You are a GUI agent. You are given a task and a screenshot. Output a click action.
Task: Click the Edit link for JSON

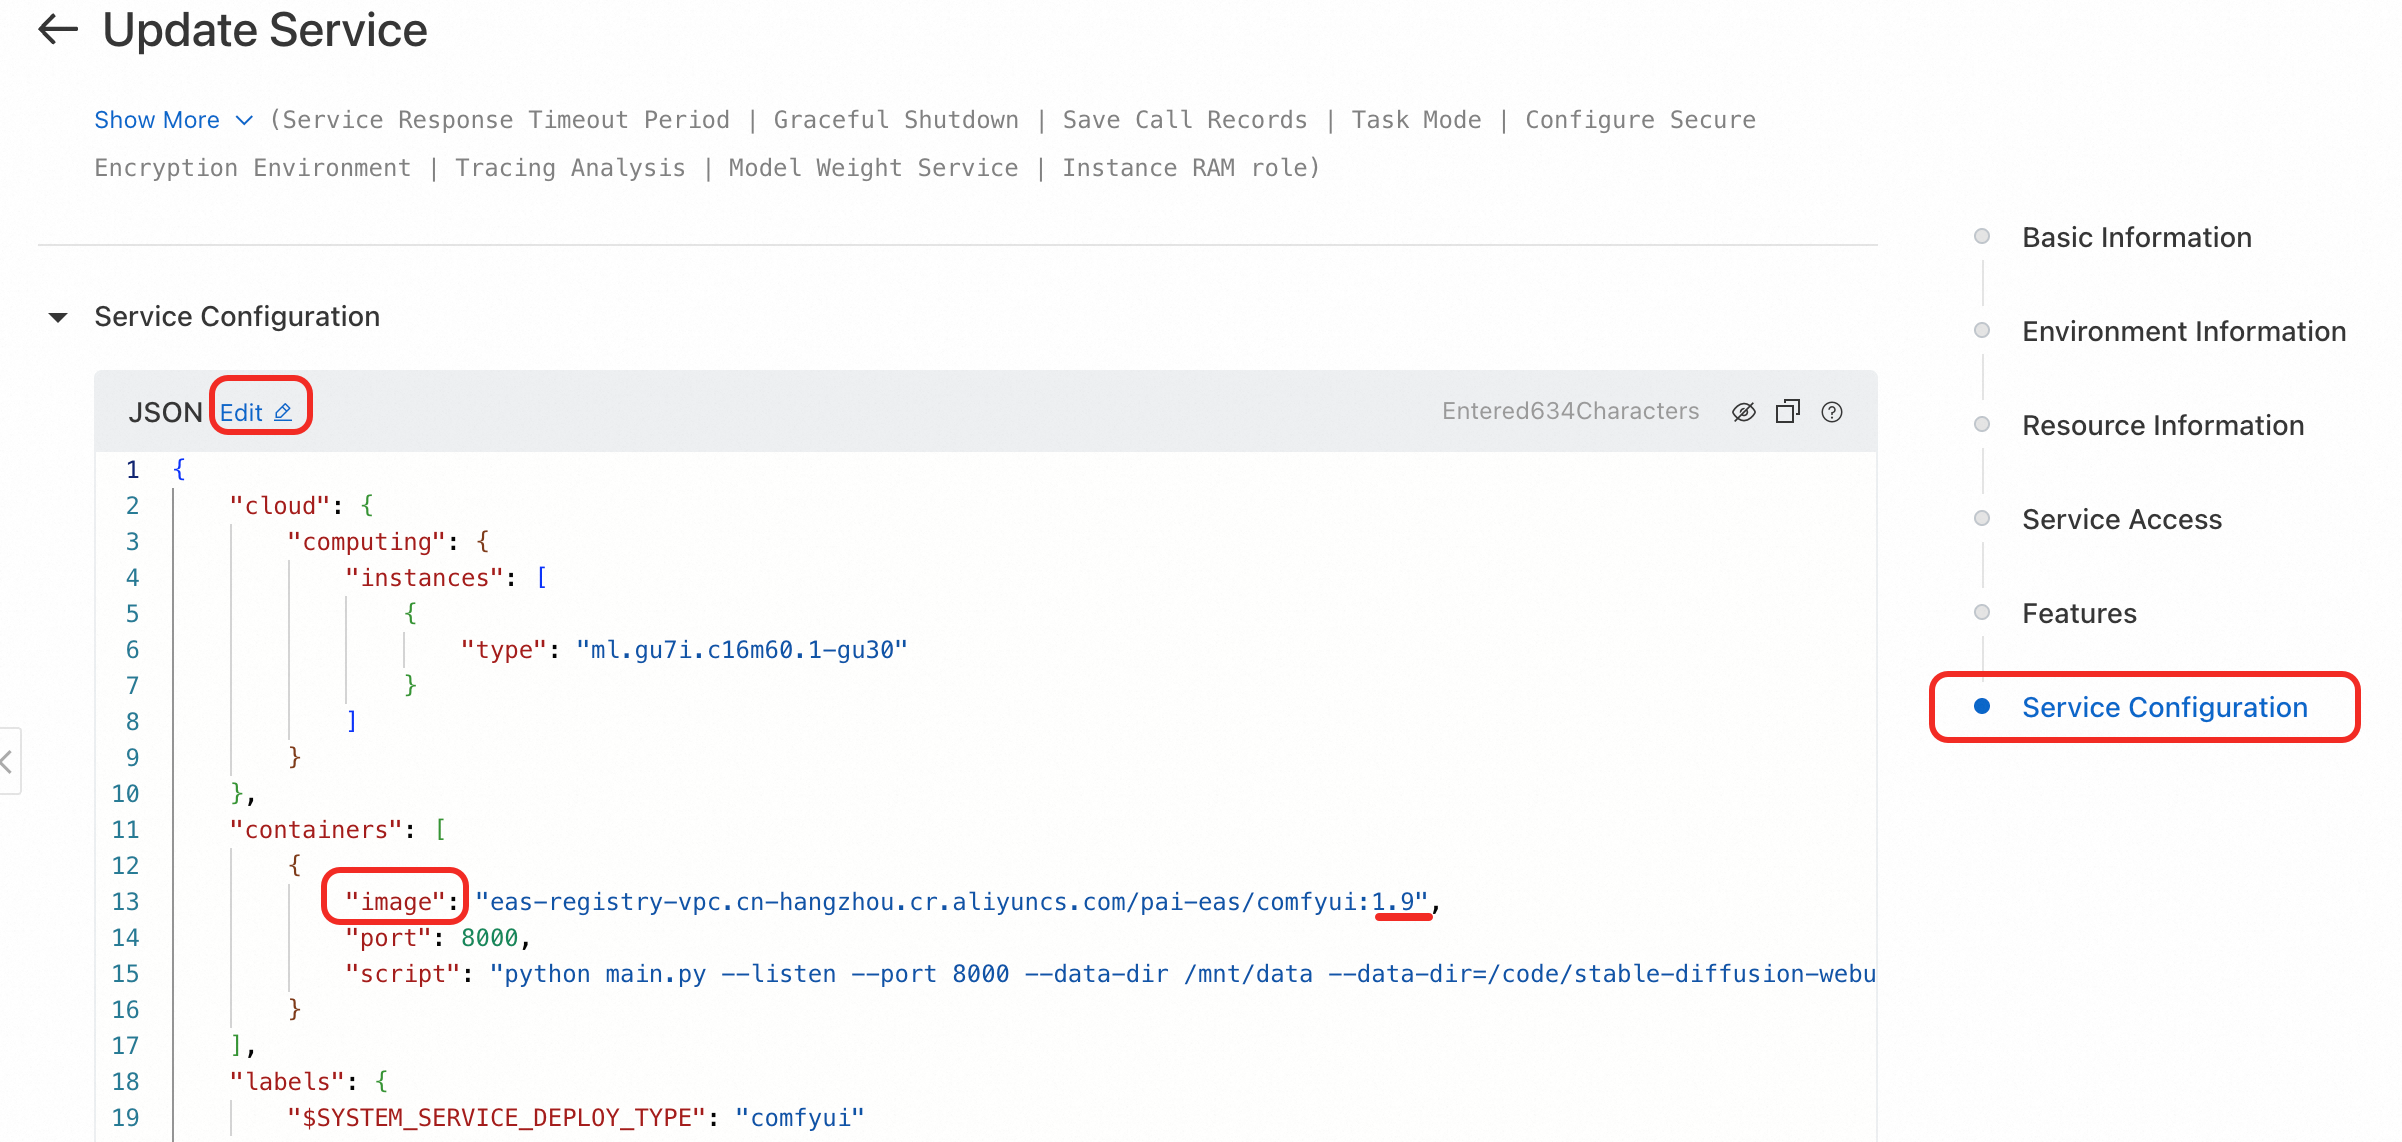pos(241,412)
